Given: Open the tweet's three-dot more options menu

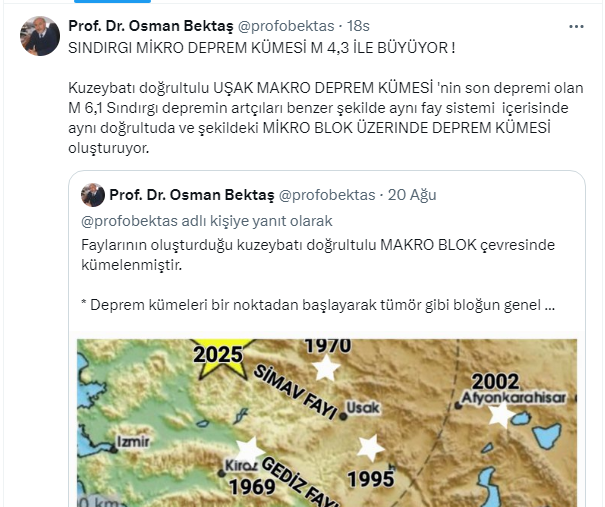Looking at the screenshot, I should pyautogui.click(x=576, y=27).
